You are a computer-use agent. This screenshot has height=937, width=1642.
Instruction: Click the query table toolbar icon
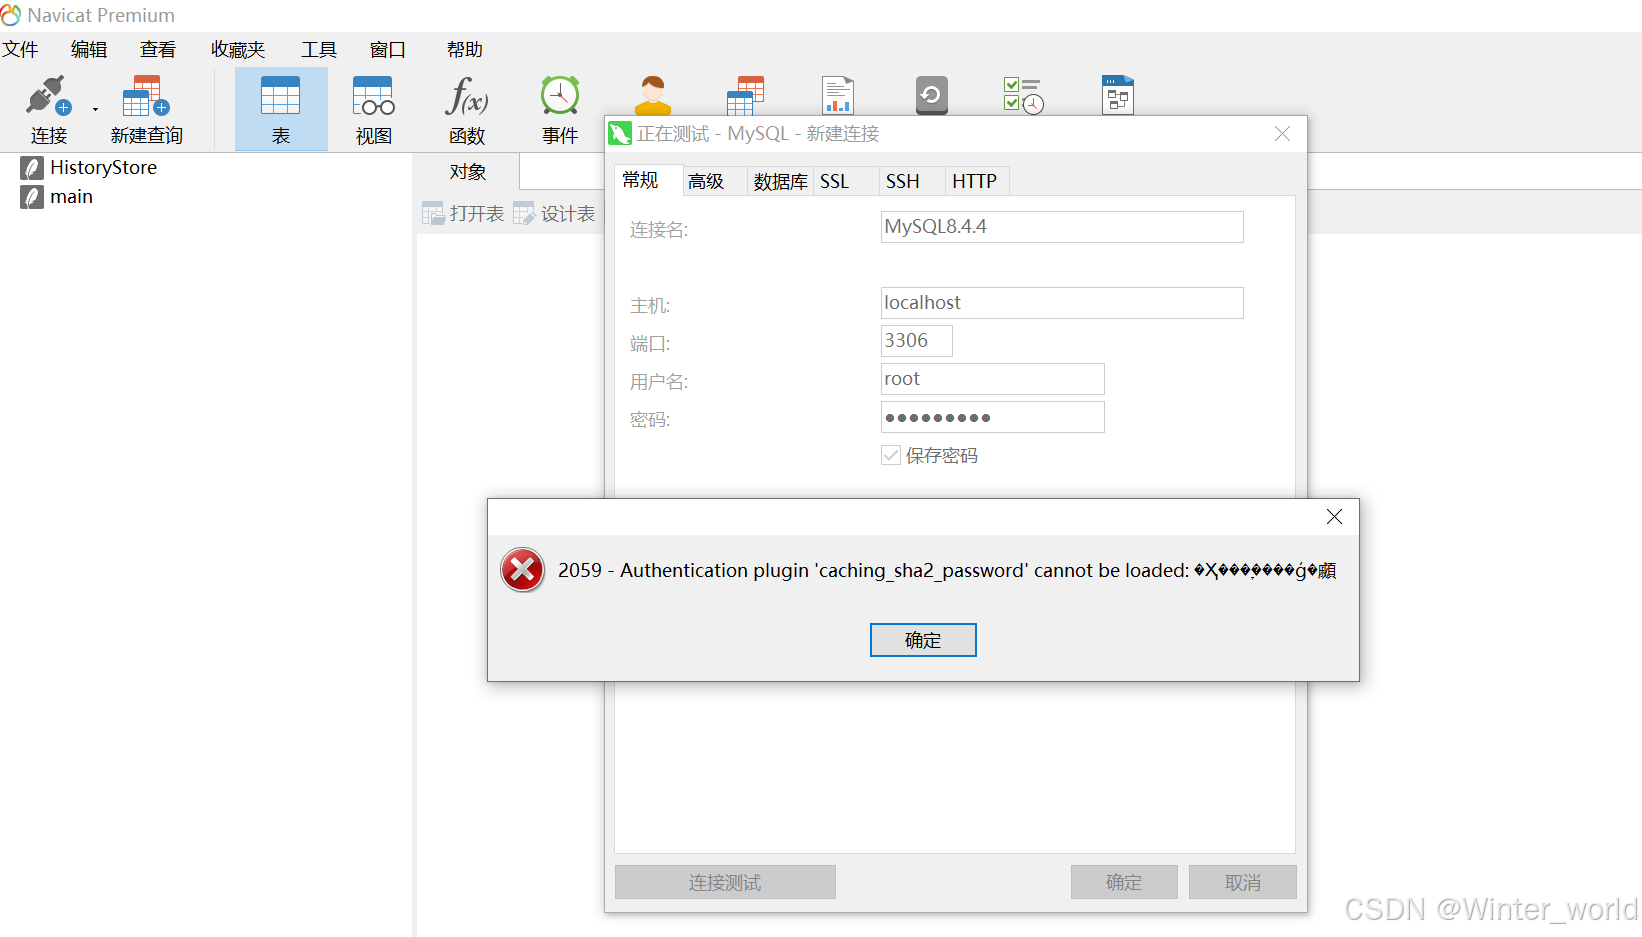coord(746,95)
